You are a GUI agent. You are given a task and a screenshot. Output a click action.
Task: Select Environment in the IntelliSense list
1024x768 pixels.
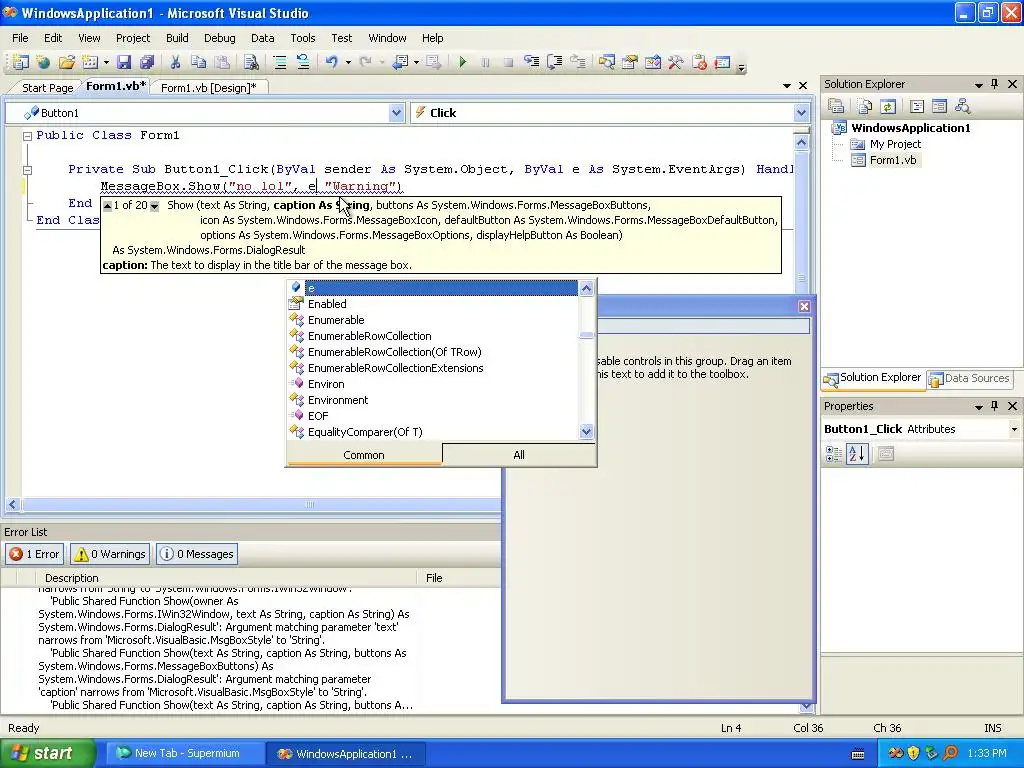coord(433,400)
